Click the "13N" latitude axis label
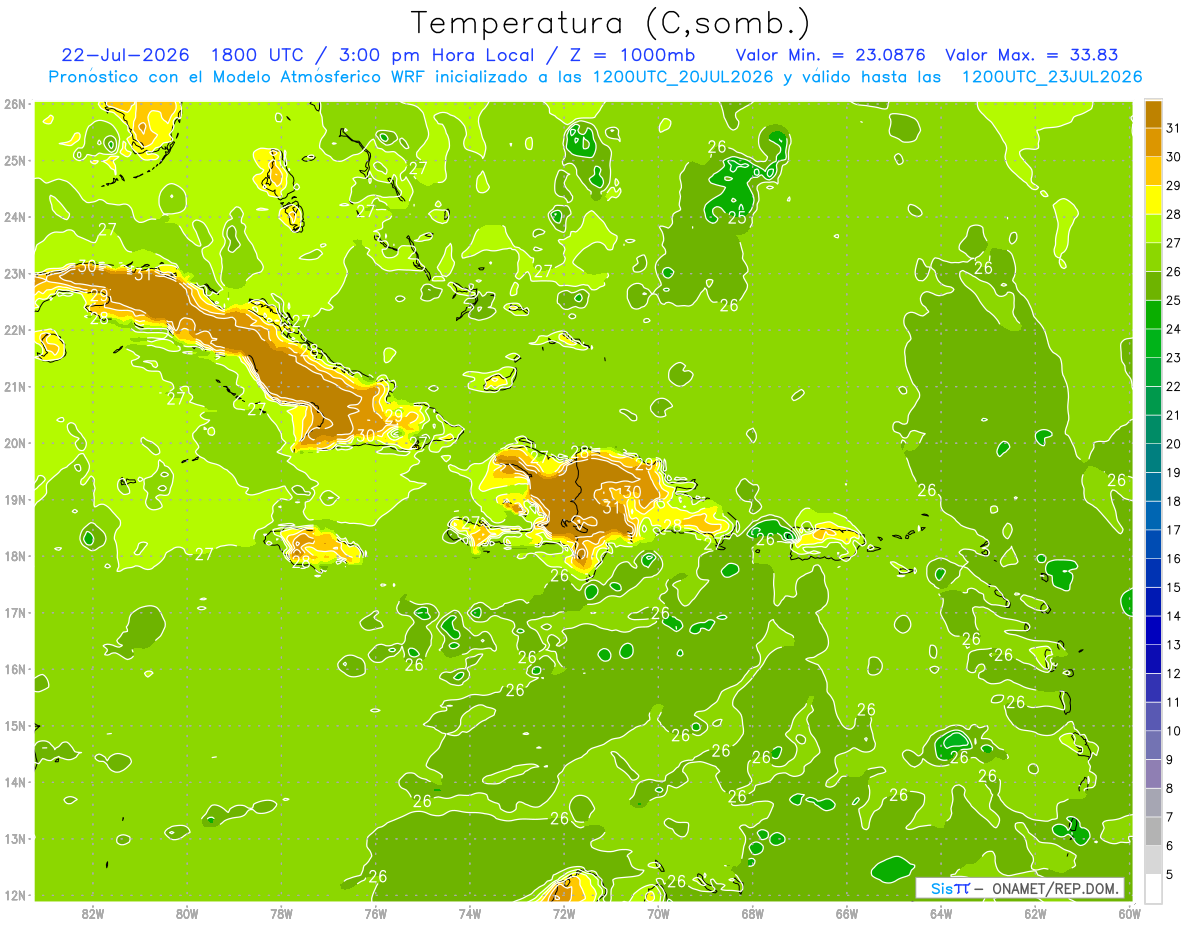Viewport: 1200px width, 927px height. [14, 839]
